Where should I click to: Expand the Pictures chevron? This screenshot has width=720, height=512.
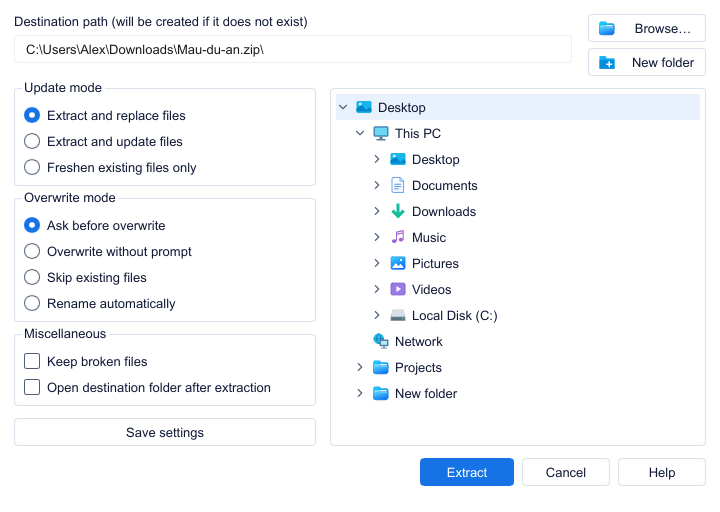(377, 263)
